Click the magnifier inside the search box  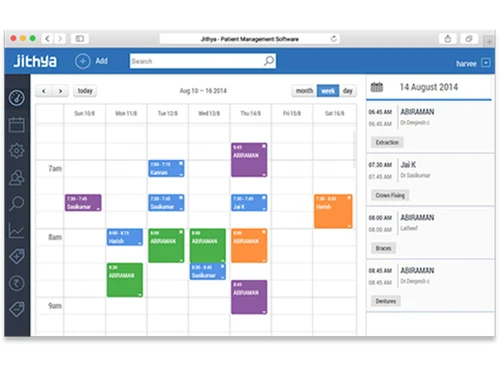[x=269, y=61]
